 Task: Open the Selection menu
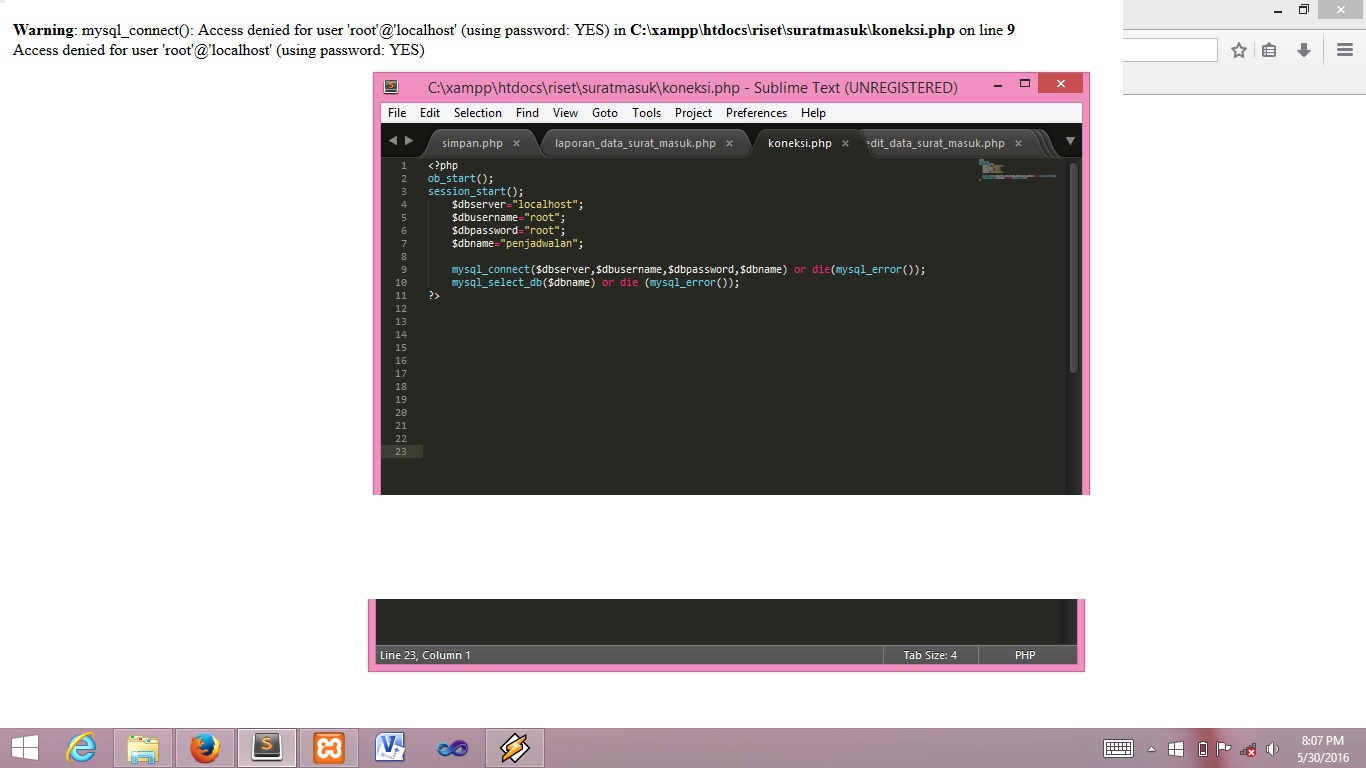pos(478,113)
